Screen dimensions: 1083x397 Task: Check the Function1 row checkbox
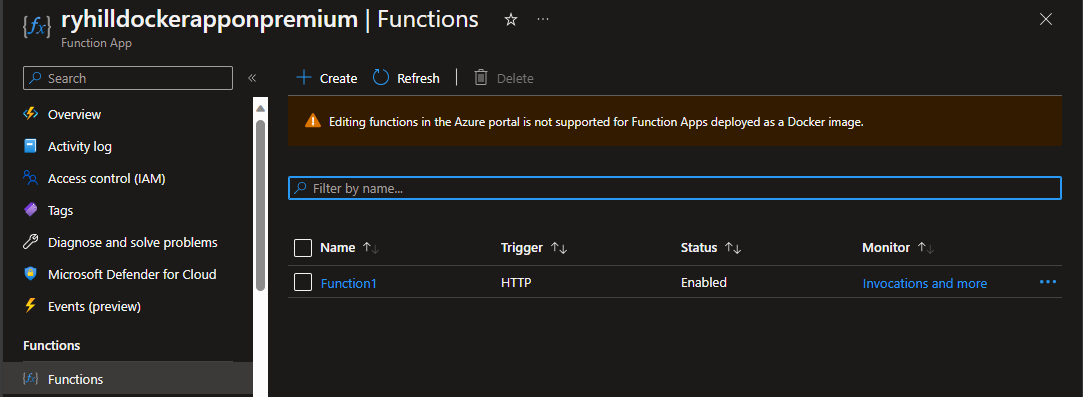point(303,282)
